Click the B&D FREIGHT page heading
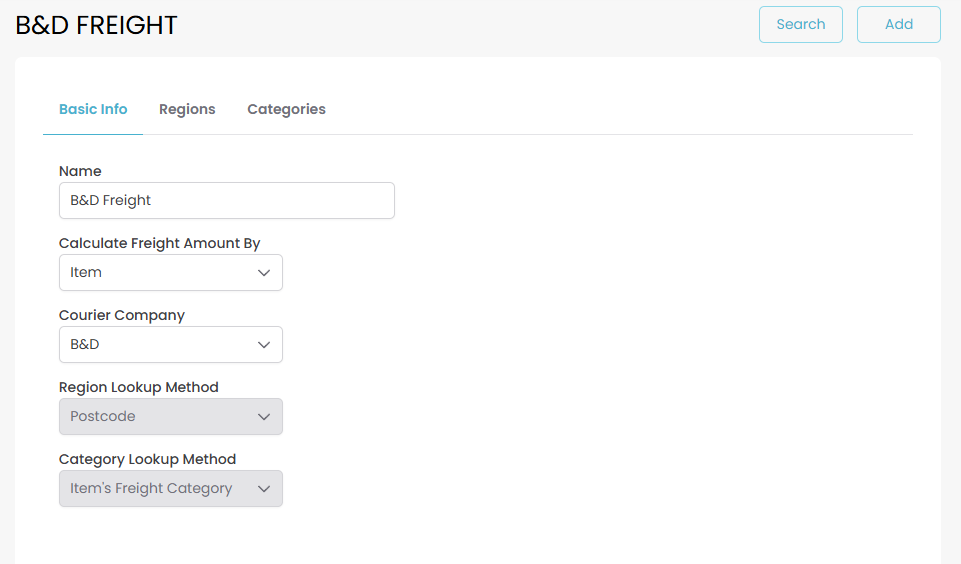 click(x=96, y=25)
